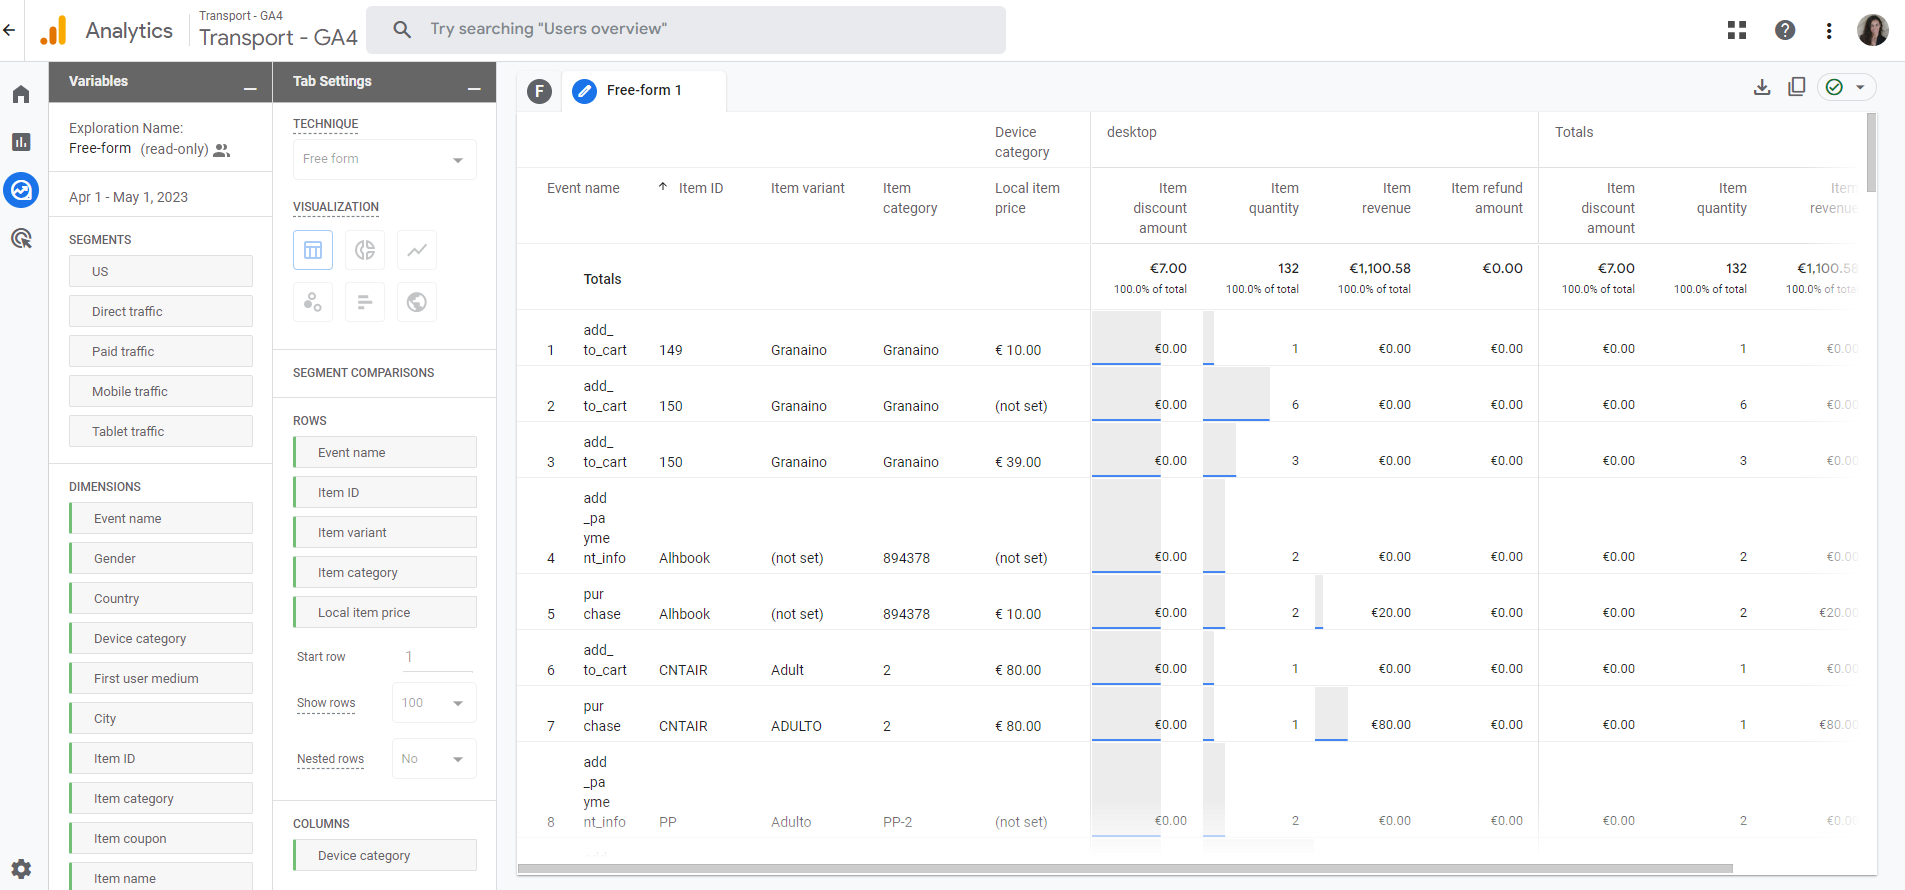
Task: Download the exploration data
Action: point(1762,87)
